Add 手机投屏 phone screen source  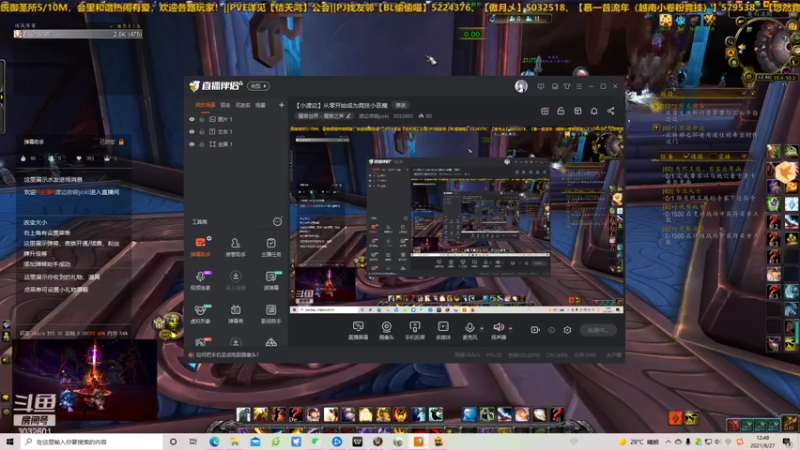pyautogui.click(x=415, y=330)
